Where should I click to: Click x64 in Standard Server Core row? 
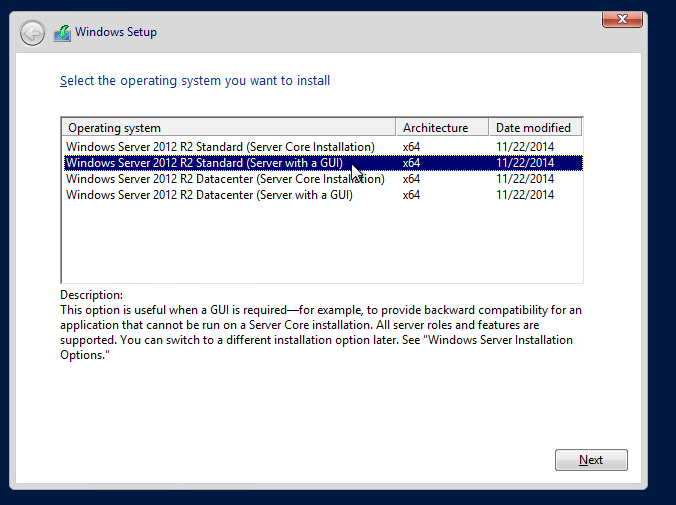[411, 147]
